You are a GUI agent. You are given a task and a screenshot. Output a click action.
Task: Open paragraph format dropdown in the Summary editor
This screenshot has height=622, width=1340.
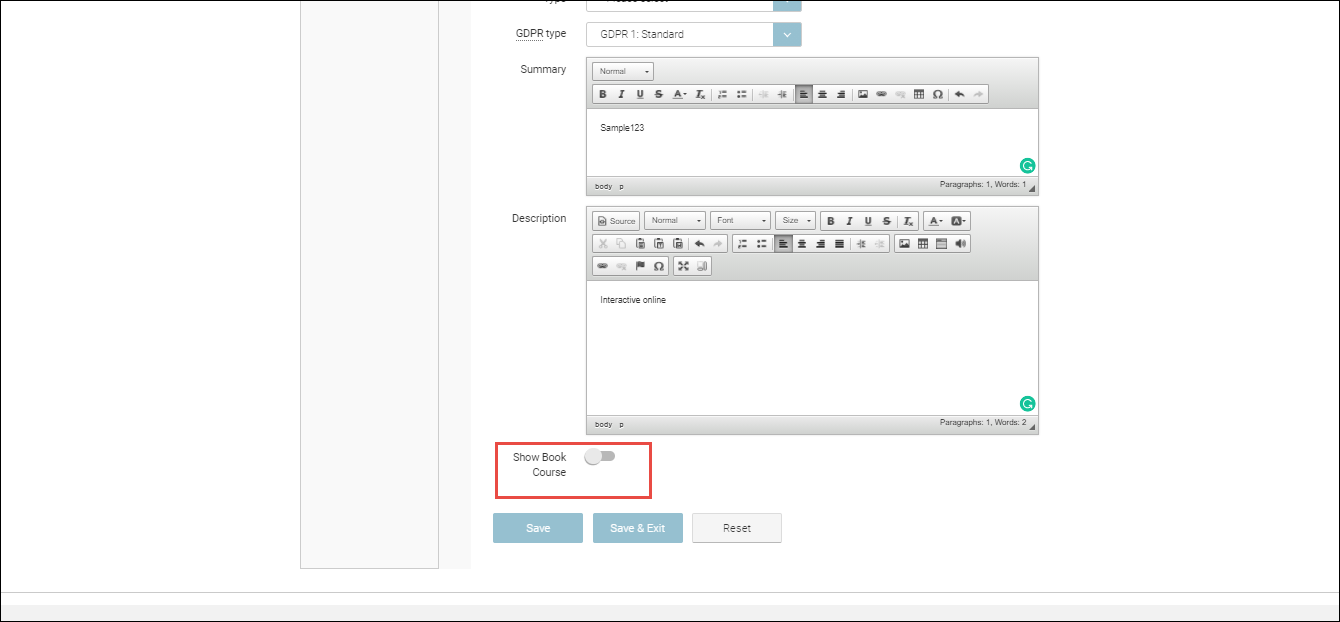[622, 71]
